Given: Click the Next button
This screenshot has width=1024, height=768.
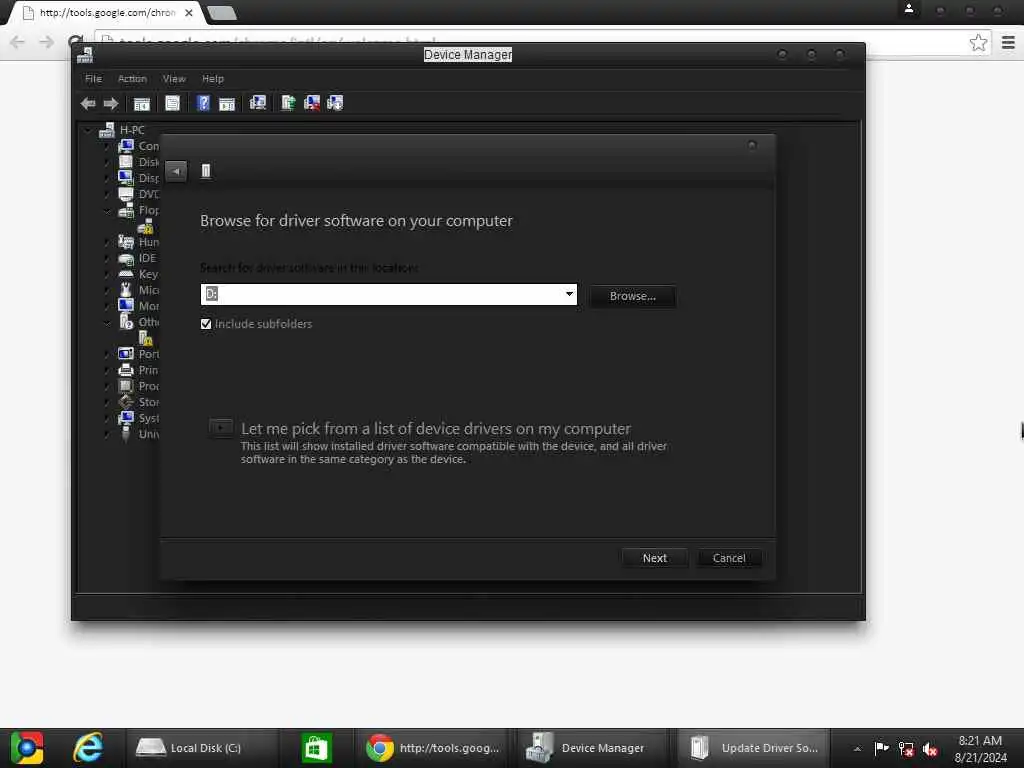Looking at the screenshot, I should point(654,558).
